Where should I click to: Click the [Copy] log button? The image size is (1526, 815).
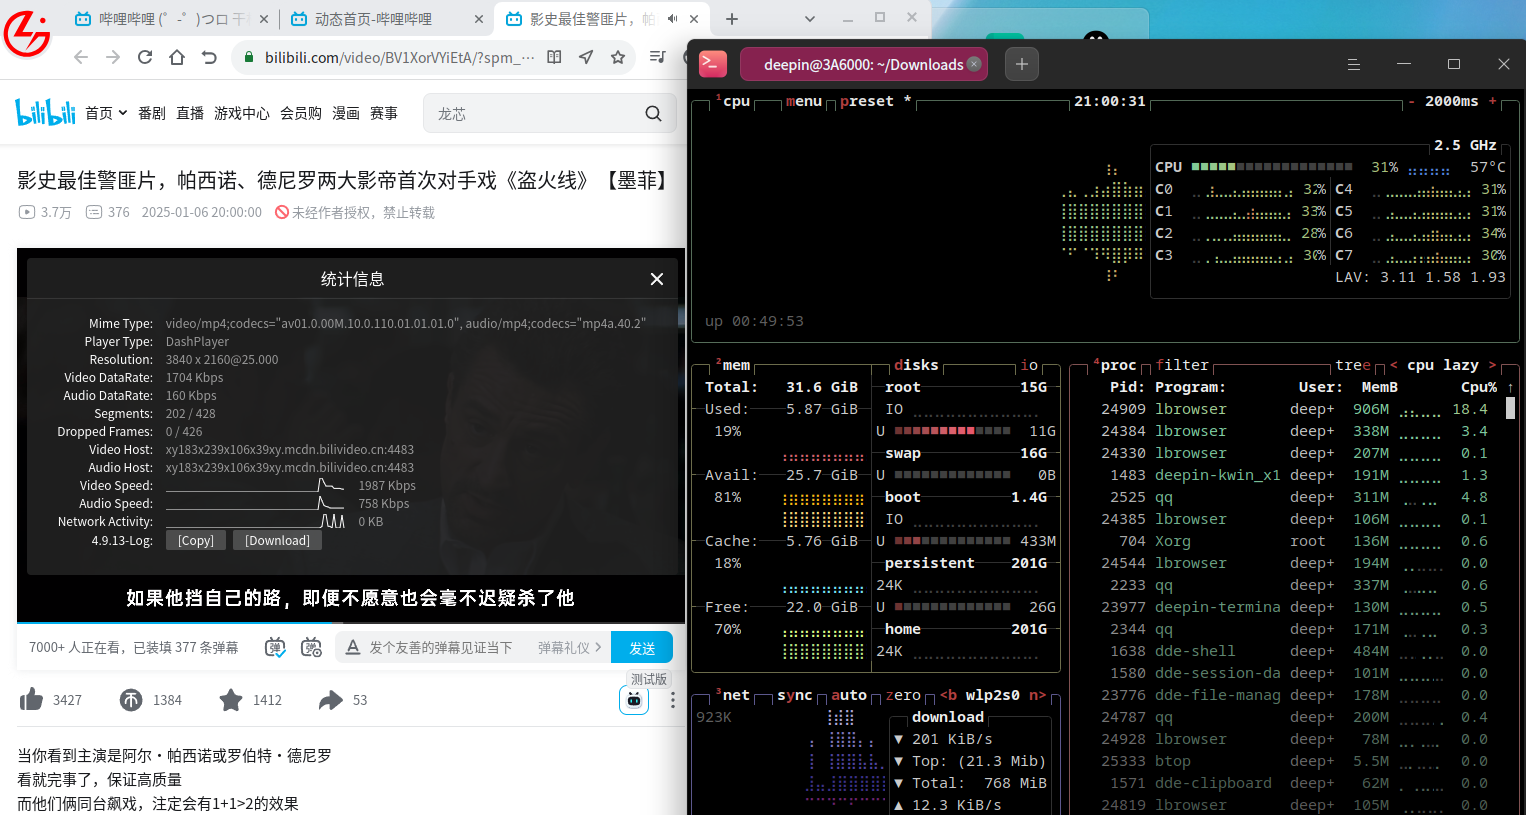196,540
